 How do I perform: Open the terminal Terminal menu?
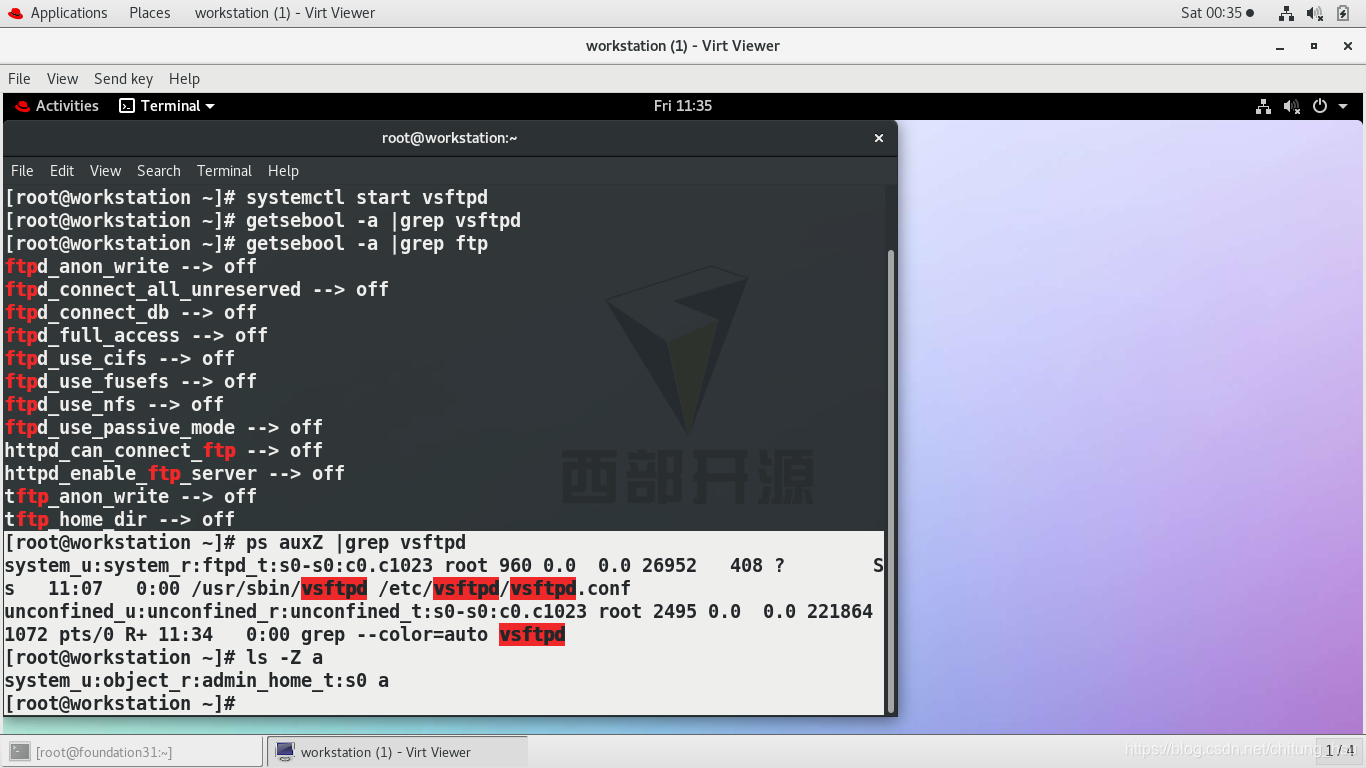[224, 171]
